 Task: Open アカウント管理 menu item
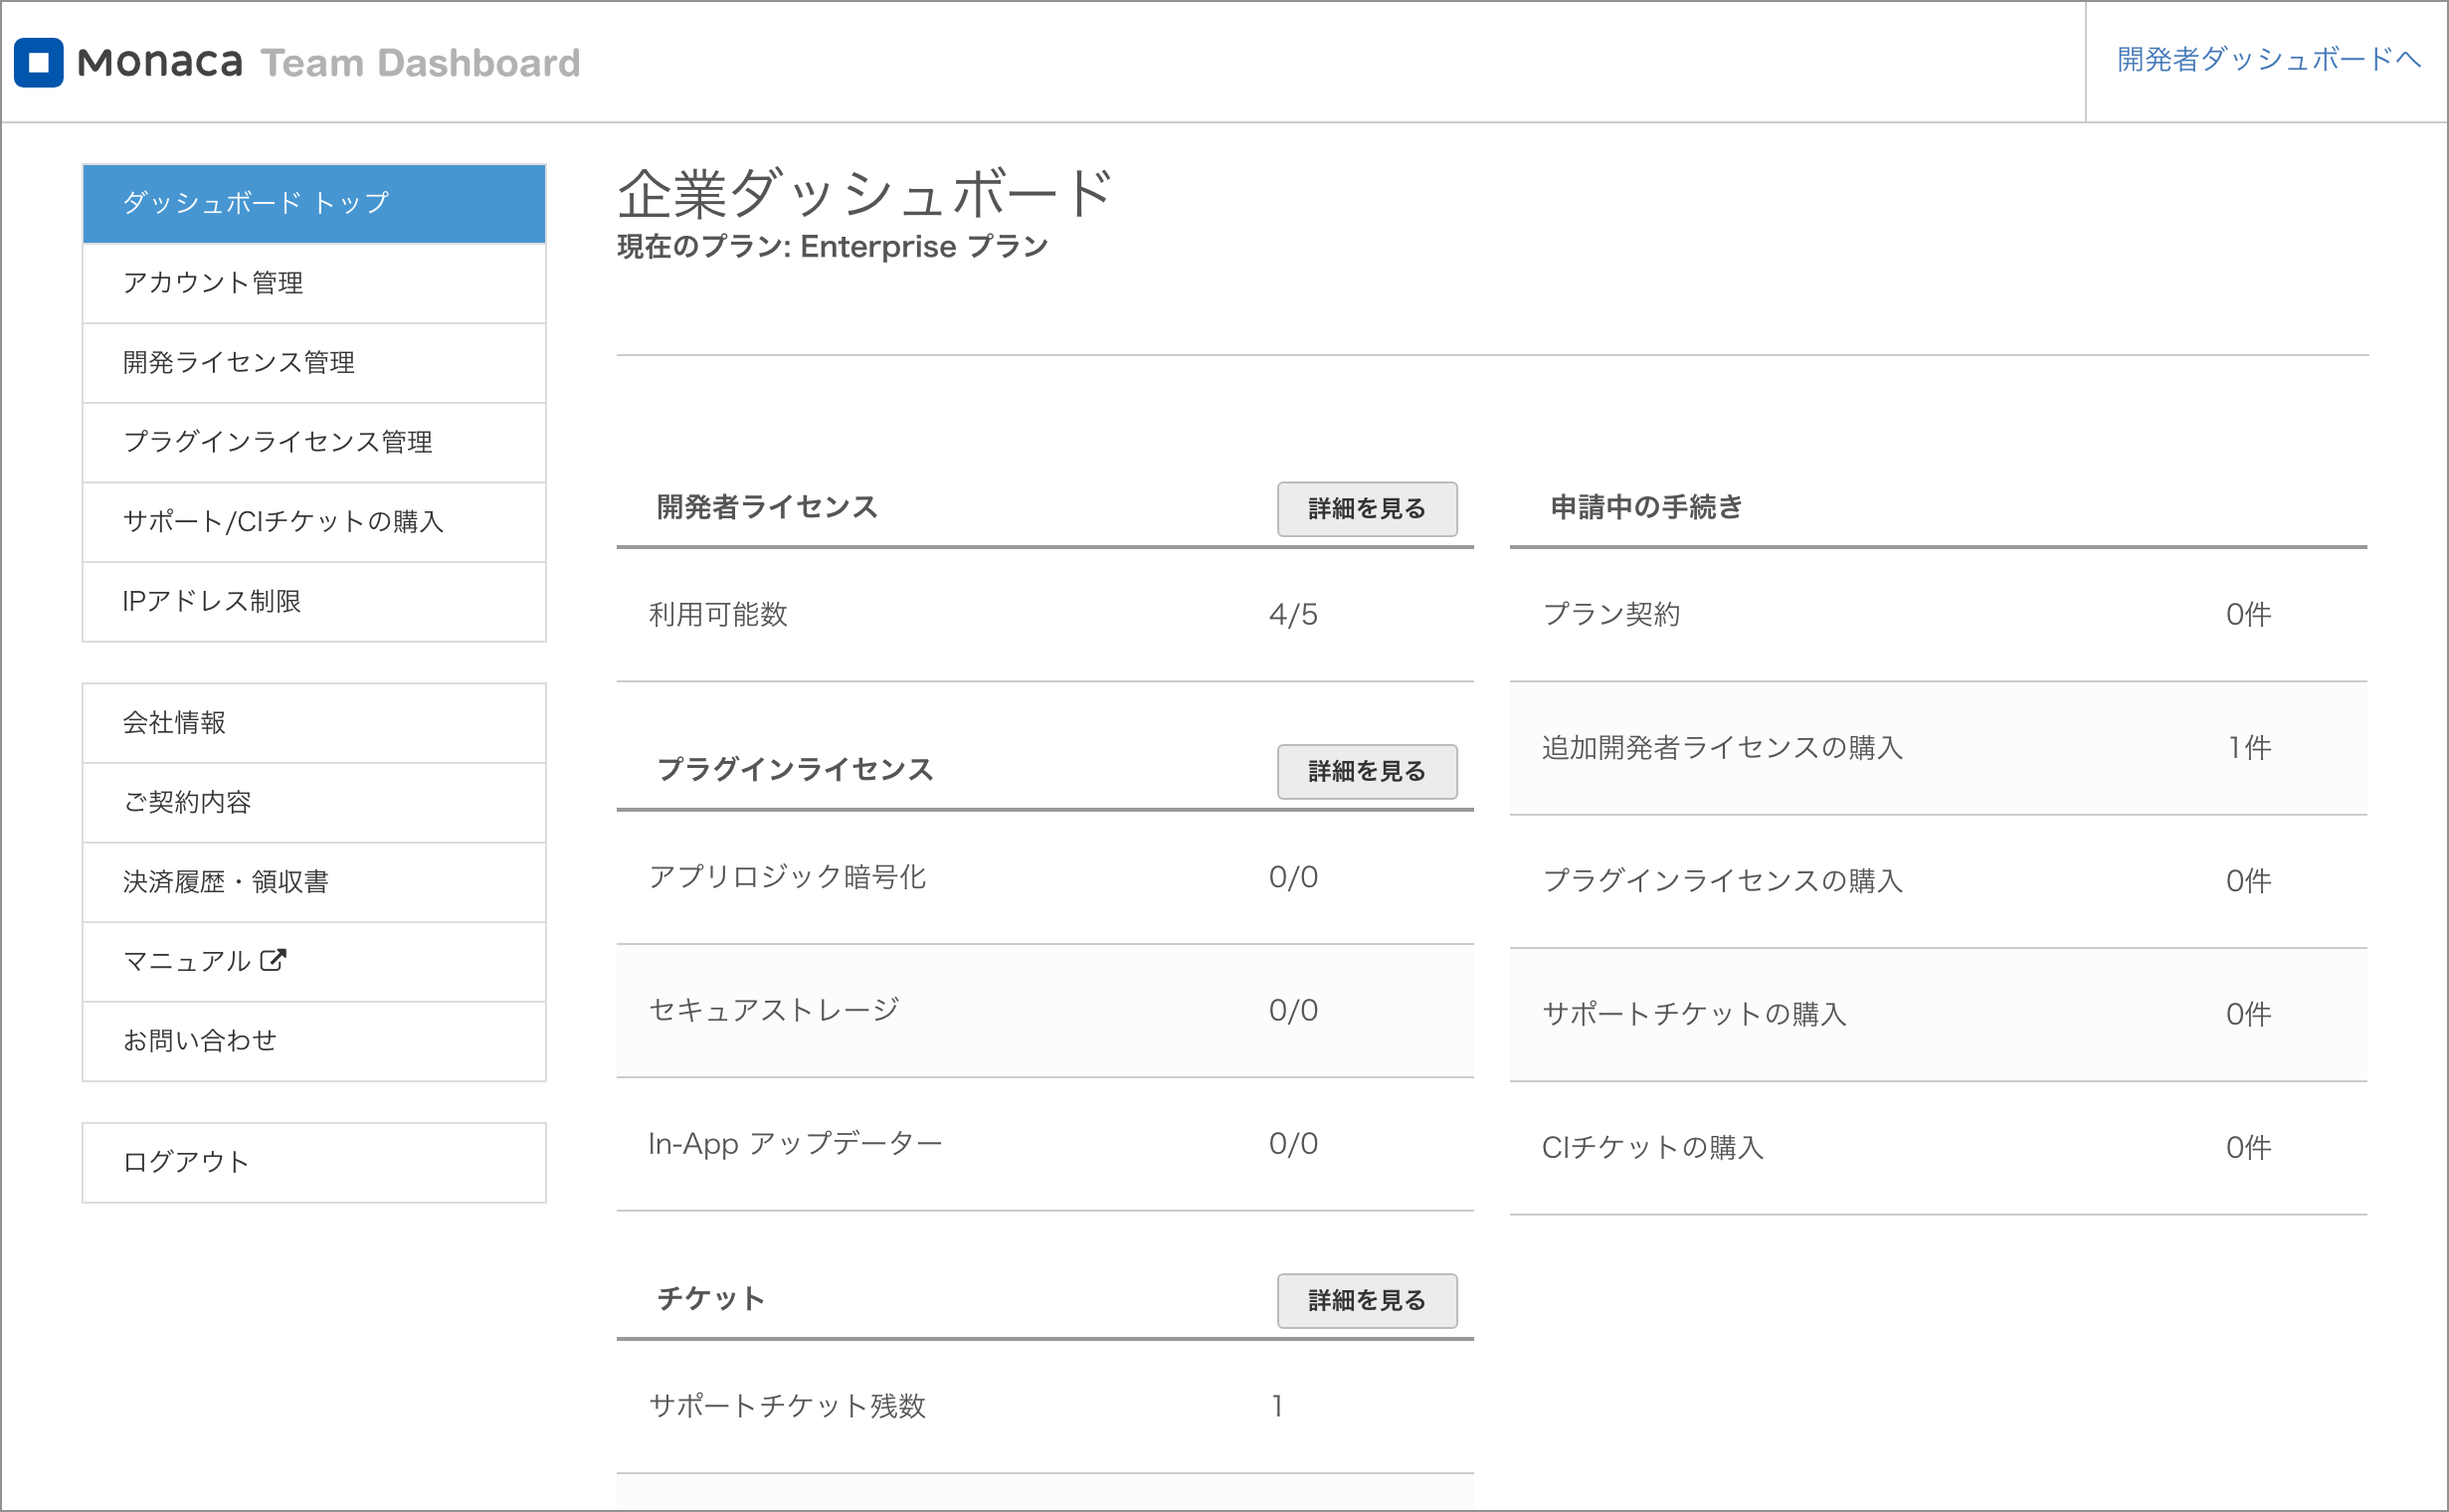[x=314, y=283]
